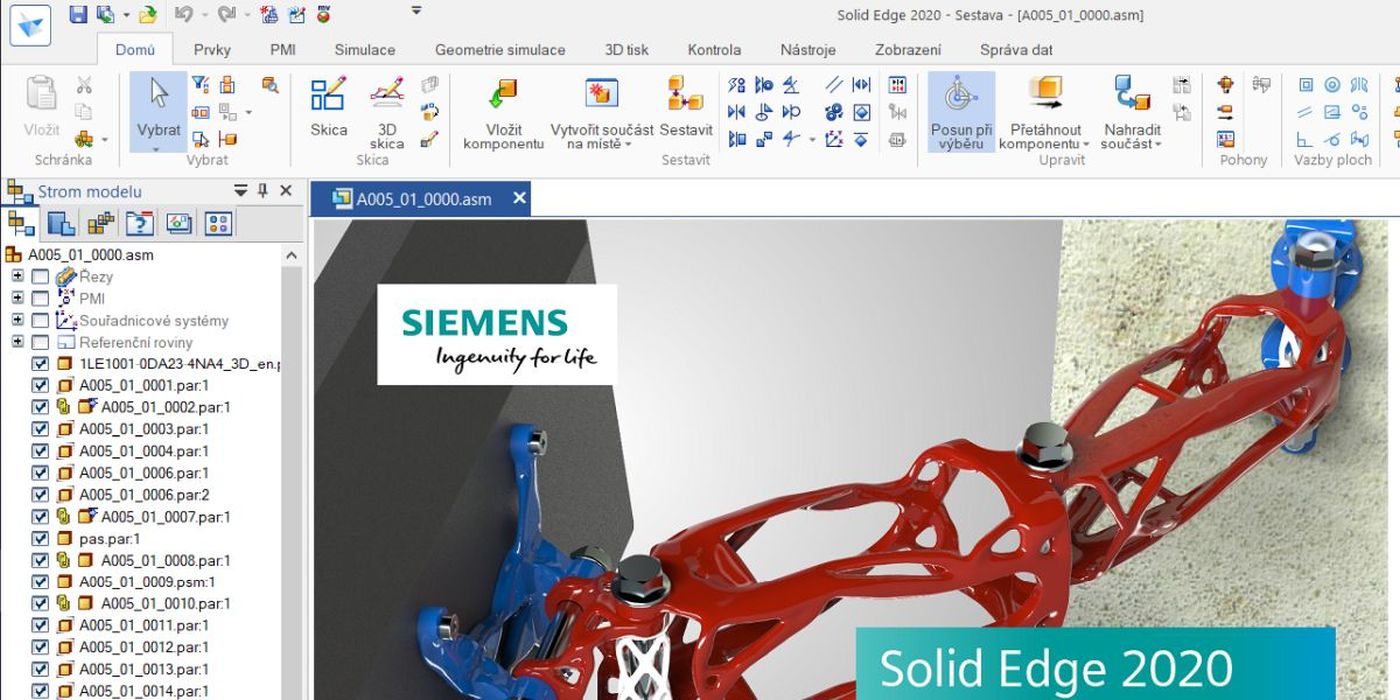The width and height of the screenshot is (1400, 700).
Task: Expand the Referenční roviny node
Action: tap(17, 342)
